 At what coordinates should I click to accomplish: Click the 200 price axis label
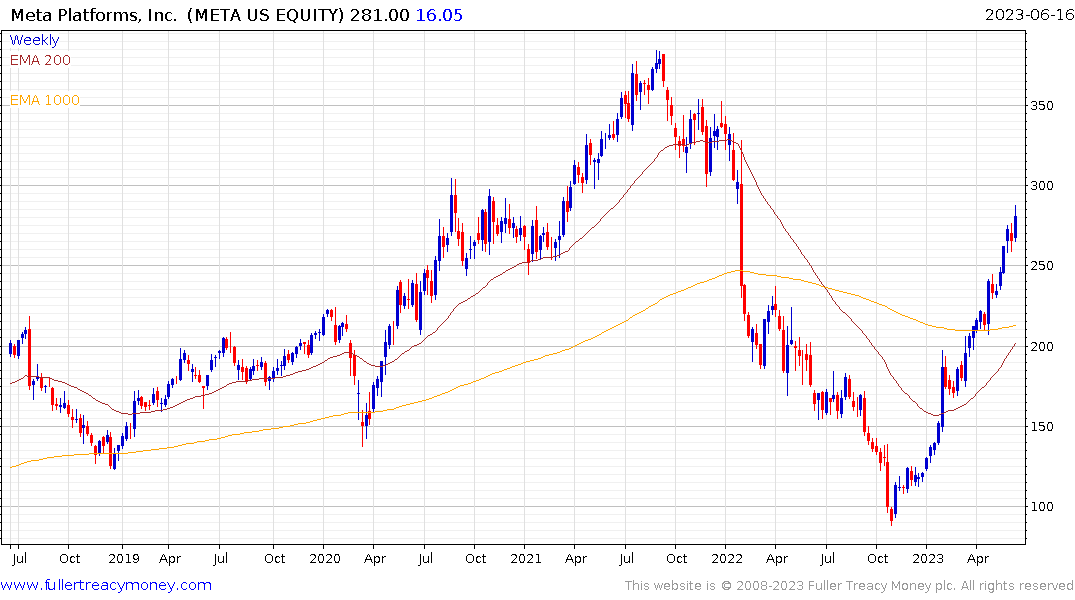[x=1042, y=346]
